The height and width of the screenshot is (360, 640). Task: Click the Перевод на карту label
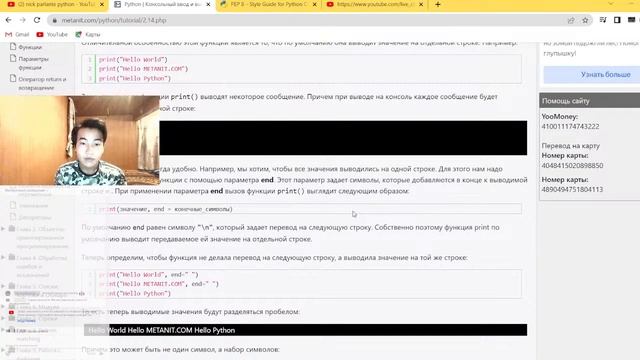[x=571, y=146]
